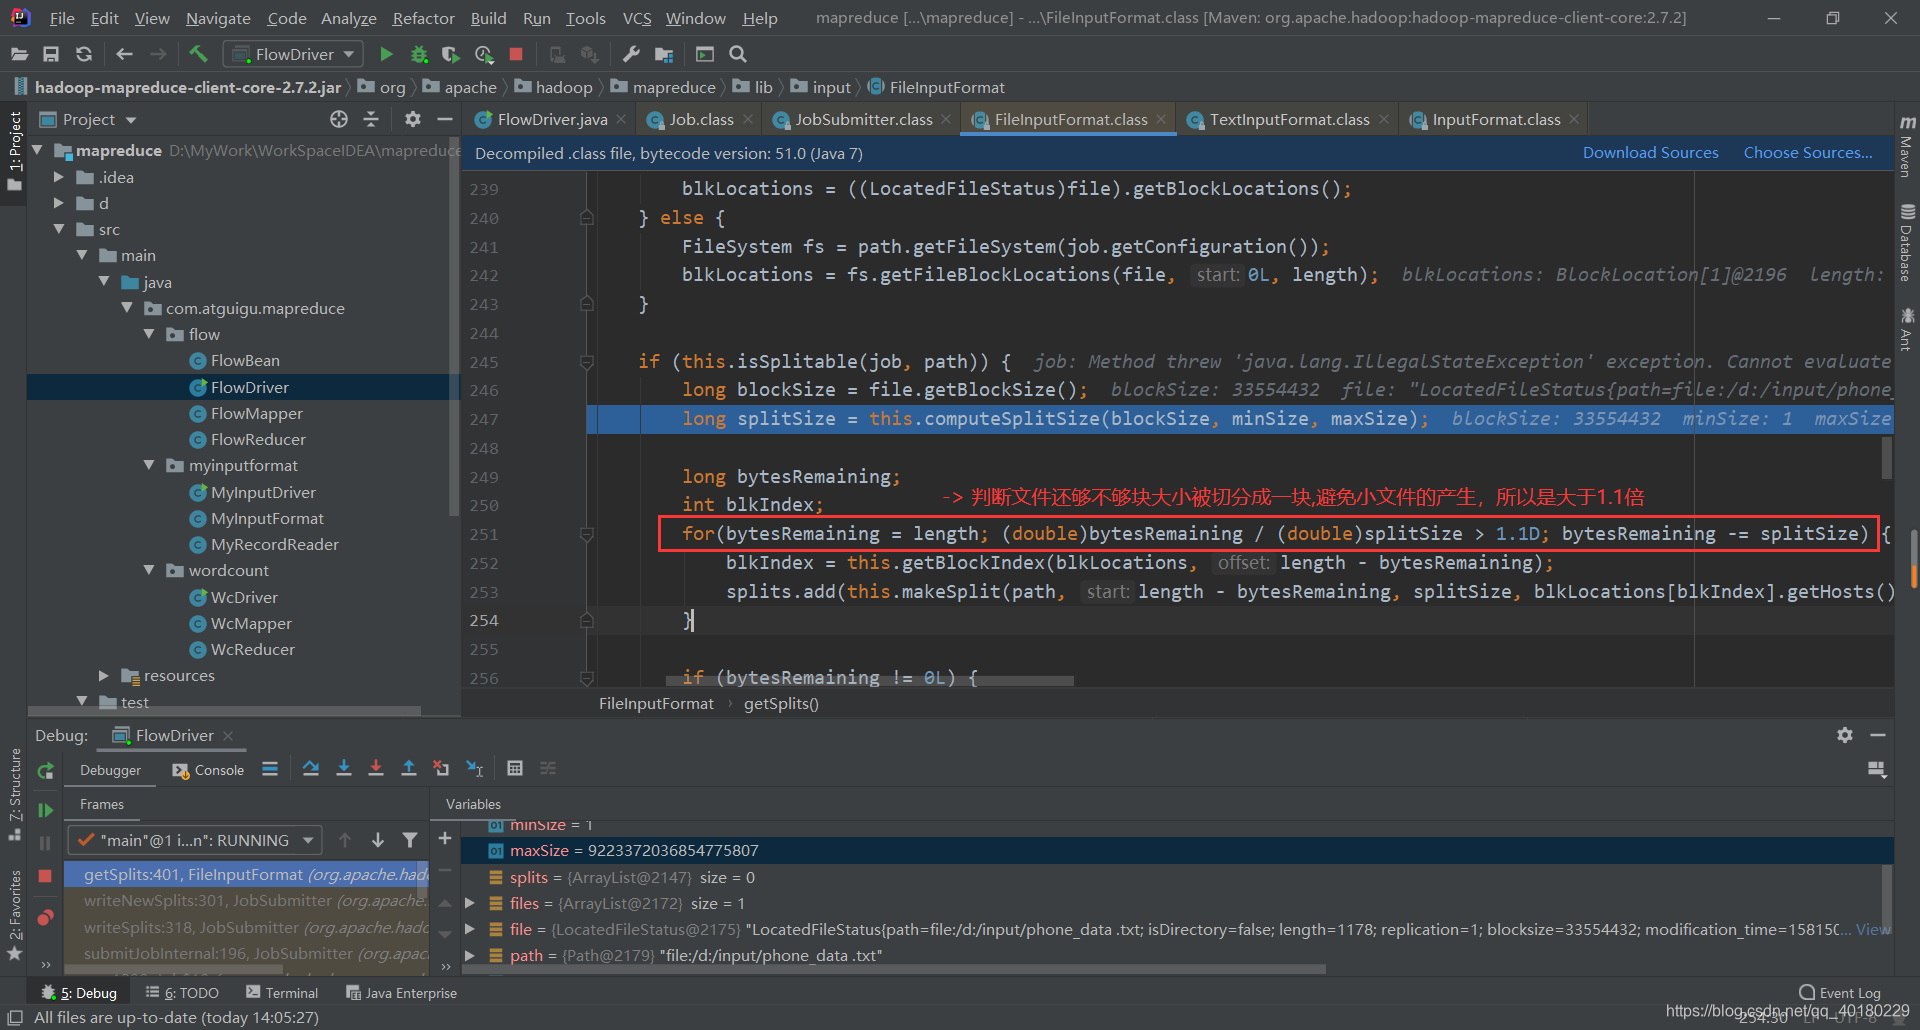
Task: Open the "main" thread RUNNING dropdown
Action: pyautogui.click(x=195, y=840)
